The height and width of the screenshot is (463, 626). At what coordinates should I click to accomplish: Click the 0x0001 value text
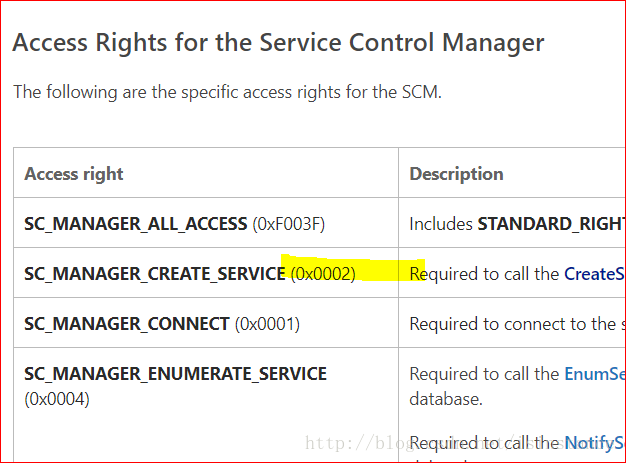pyautogui.click(x=267, y=324)
